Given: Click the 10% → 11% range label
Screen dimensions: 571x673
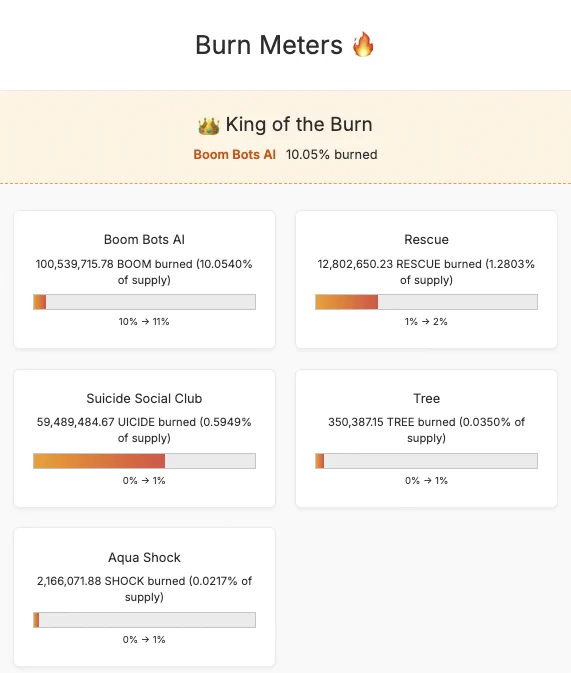Looking at the screenshot, I should [x=144, y=321].
